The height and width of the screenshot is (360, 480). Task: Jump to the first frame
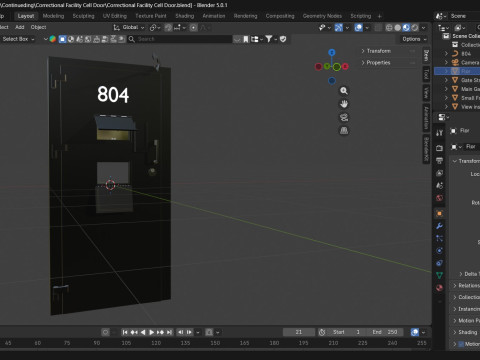click(125, 332)
